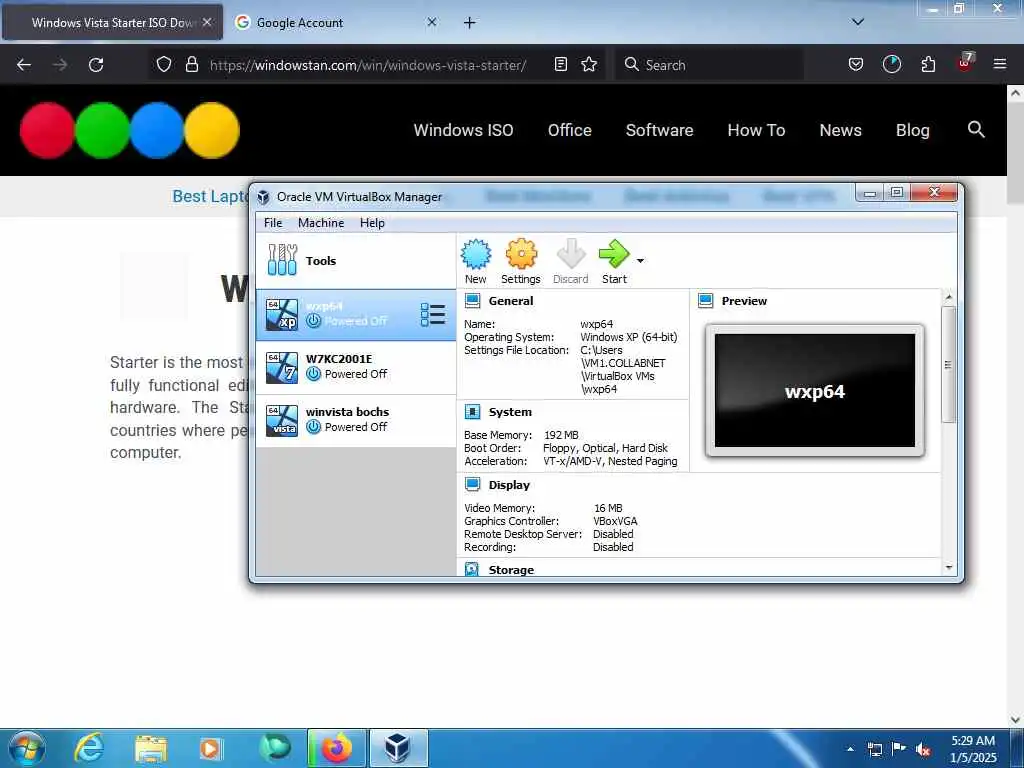Click the Discard toolbar icon
This screenshot has width=1024, height=768.
[571, 261]
